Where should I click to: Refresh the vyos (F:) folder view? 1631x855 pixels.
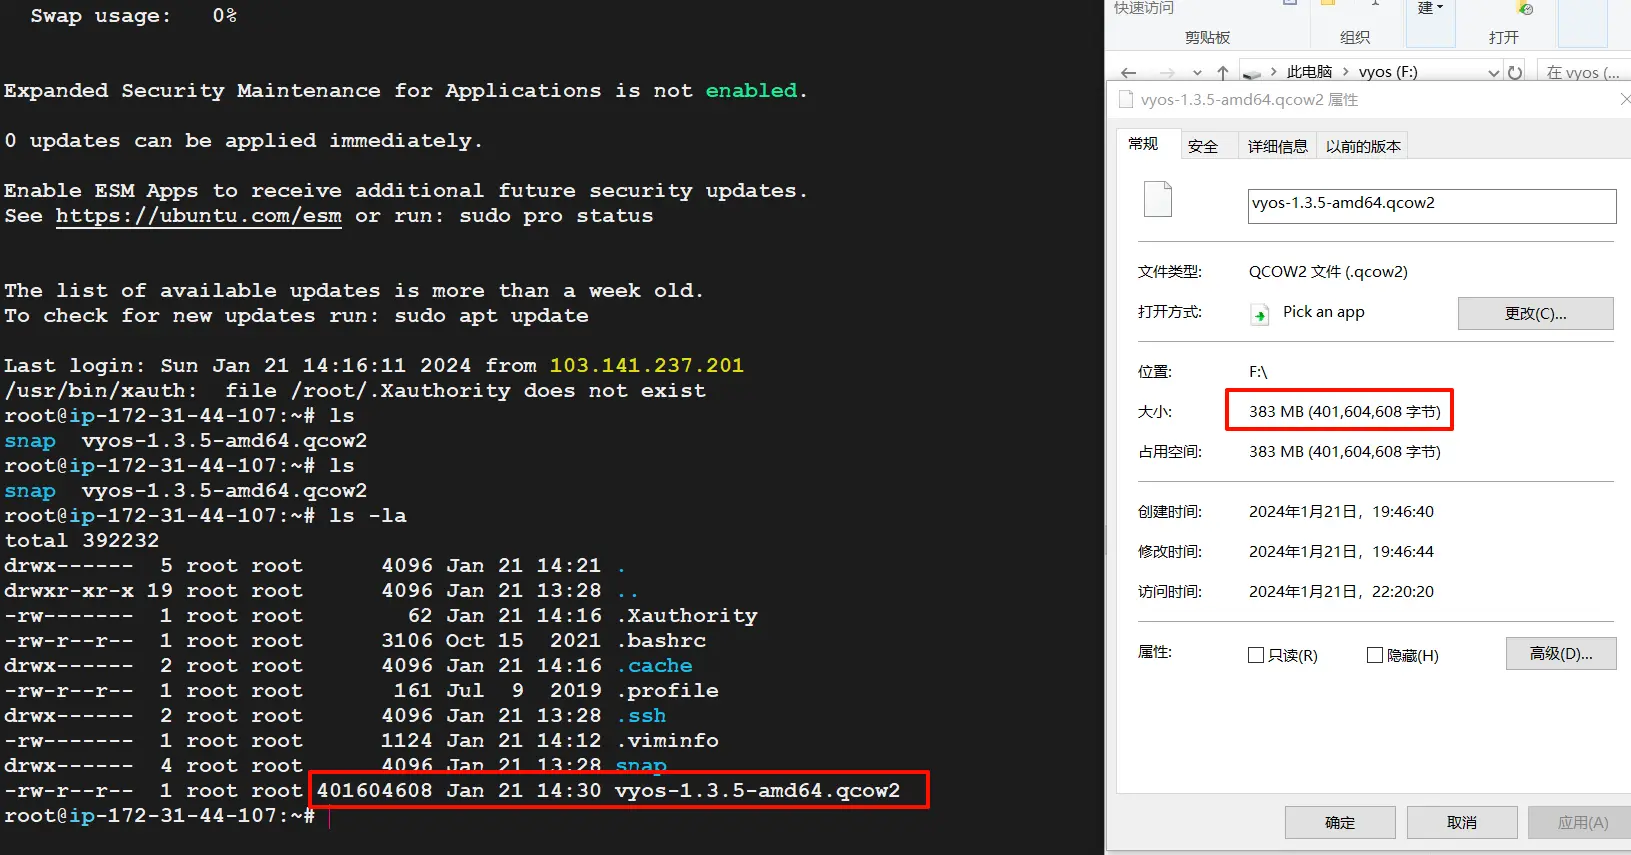click(x=1515, y=72)
